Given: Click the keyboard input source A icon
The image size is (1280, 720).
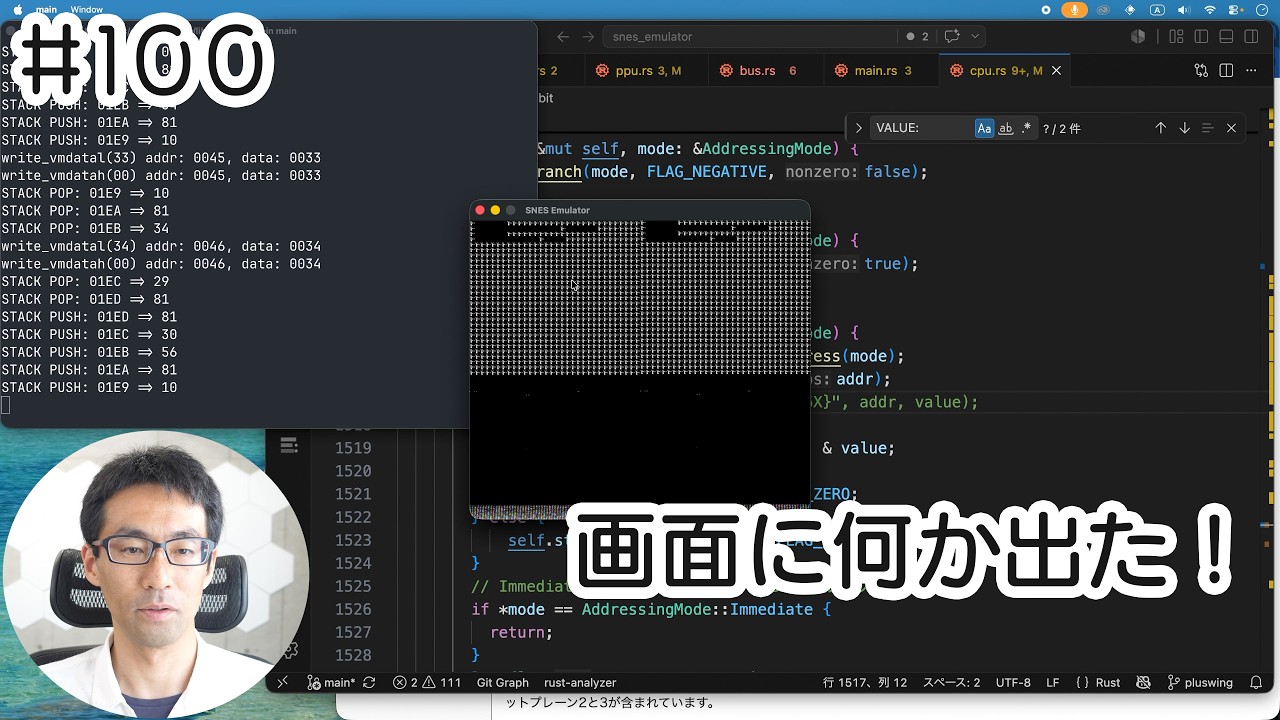Looking at the screenshot, I should pyautogui.click(x=1157, y=10).
